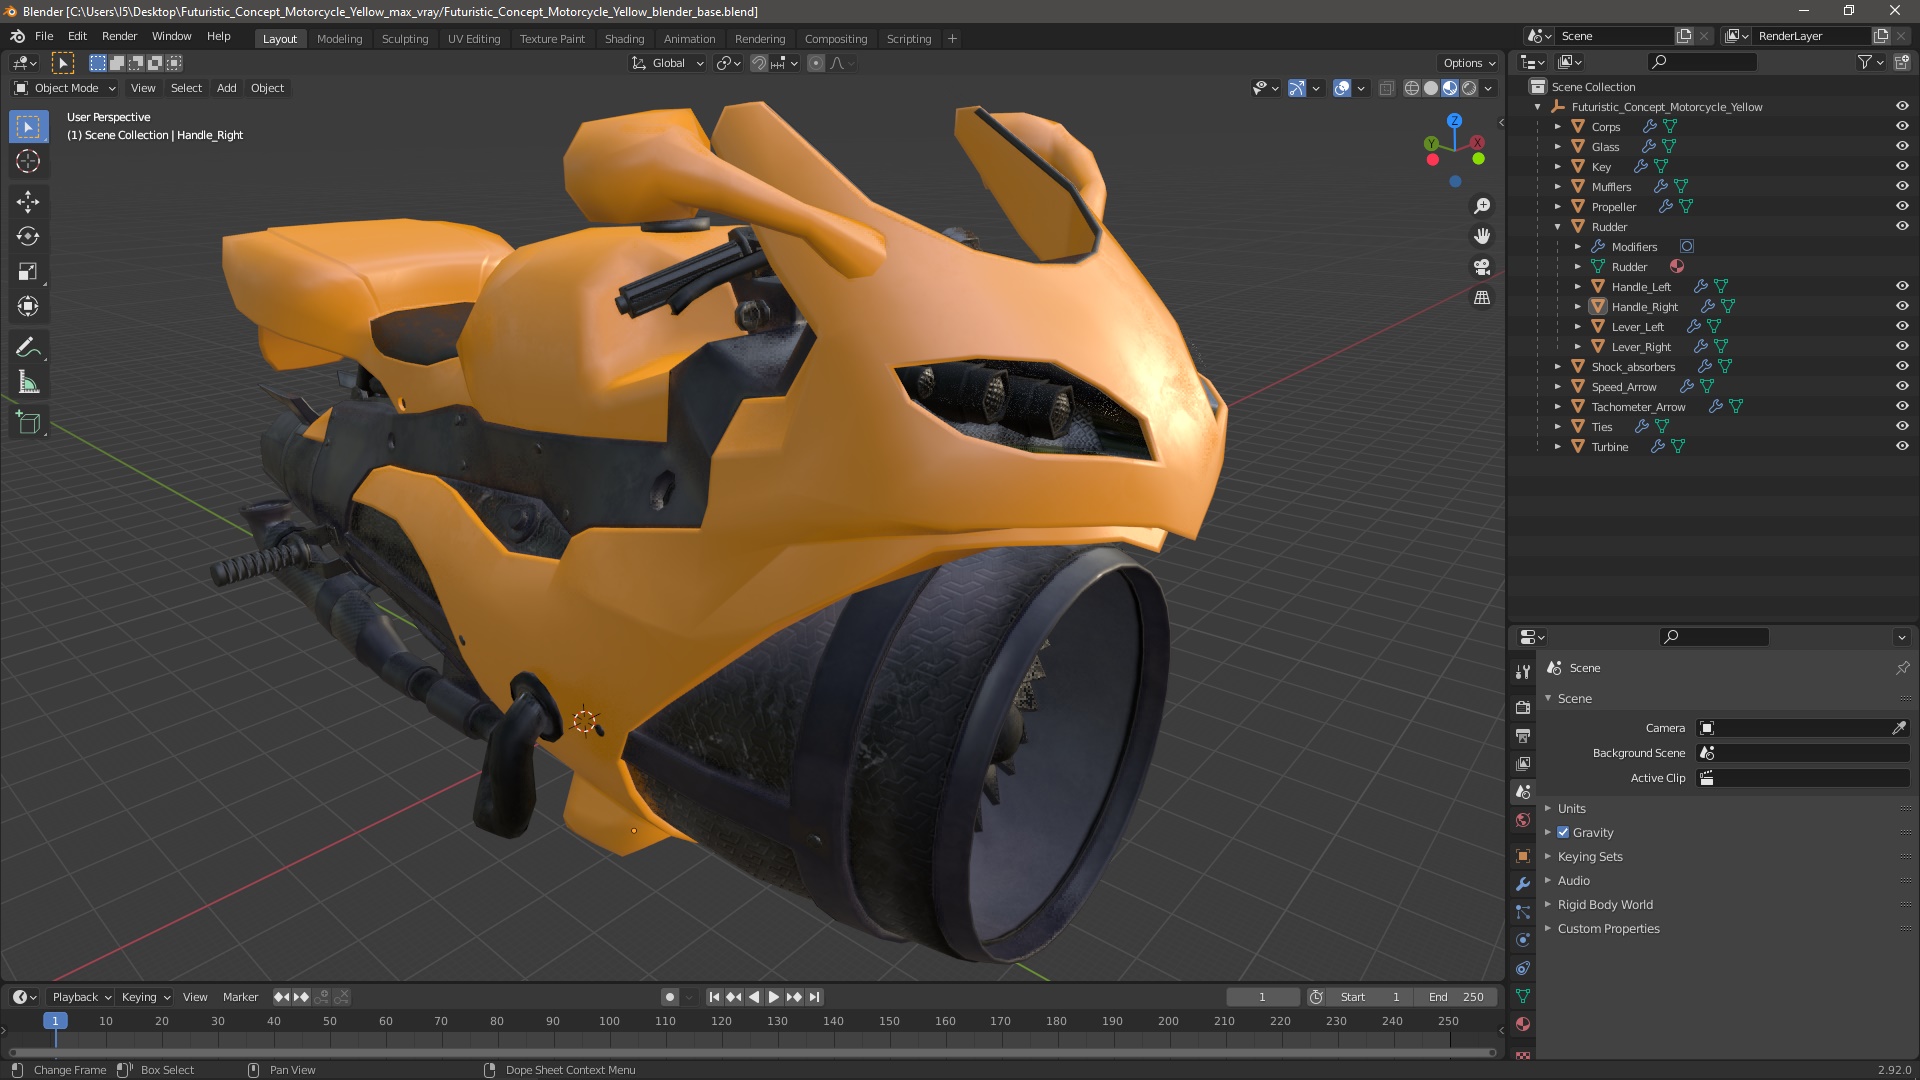
Task: Toggle auto keying record button
Action: (x=669, y=997)
